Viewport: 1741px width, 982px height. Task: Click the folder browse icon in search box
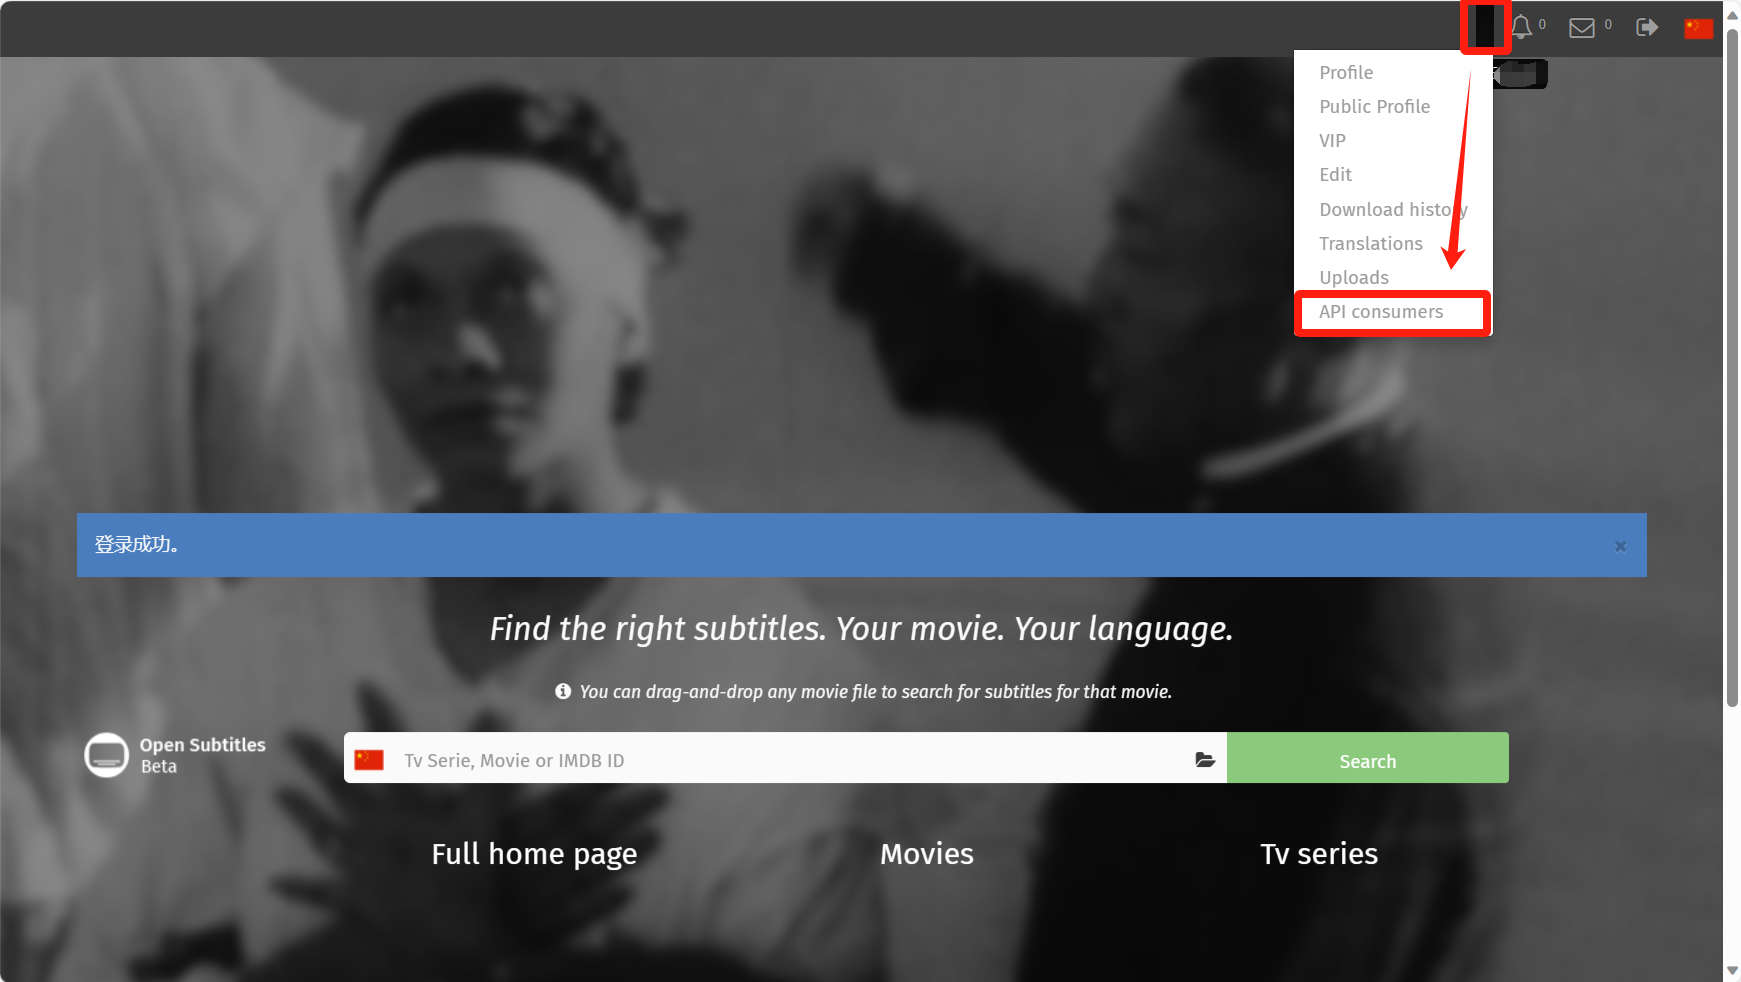point(1205,760)
